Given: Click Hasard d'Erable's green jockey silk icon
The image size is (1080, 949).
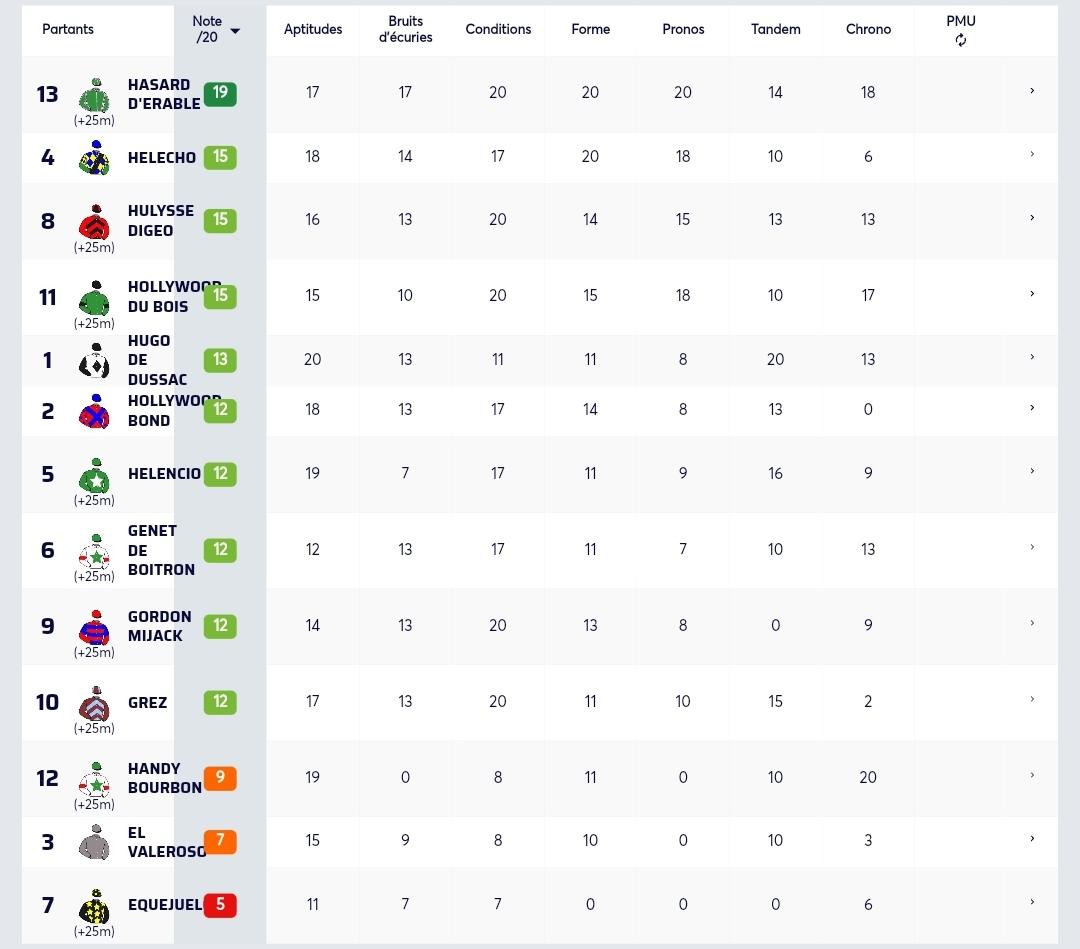Looking at the screenshot, I should [95, 95].
